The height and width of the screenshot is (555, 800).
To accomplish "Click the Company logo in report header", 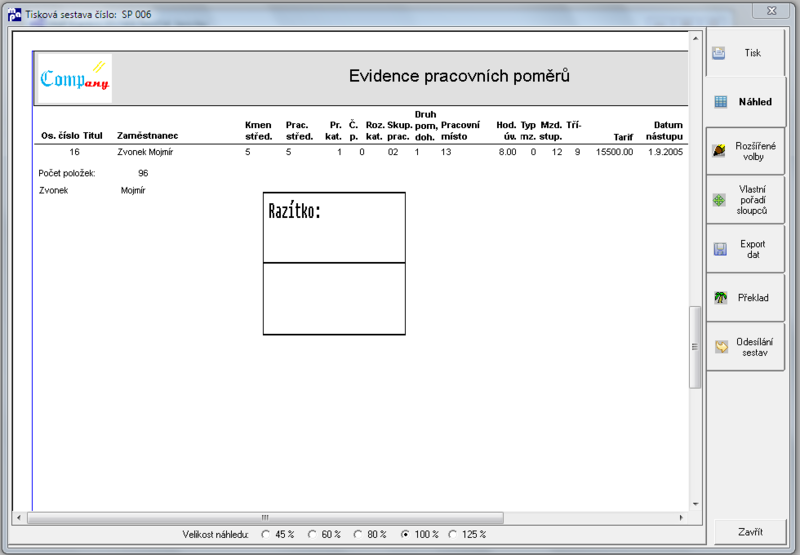I will [x=74, y=78].
